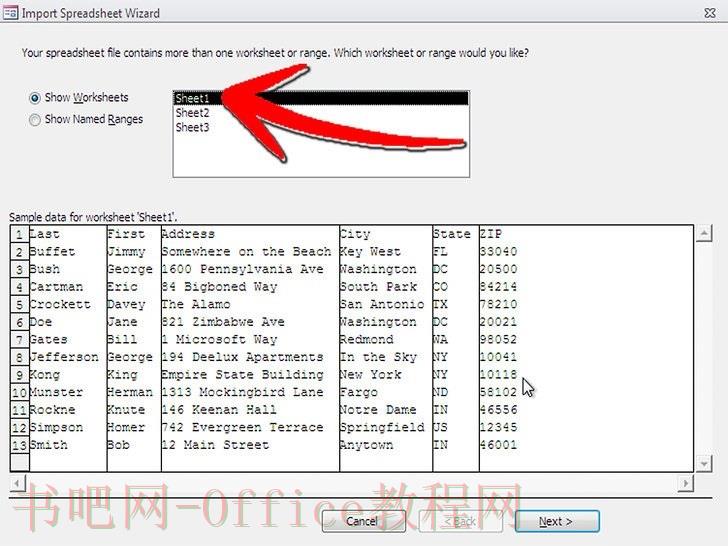Click the ZIP value '33040'
Viewport: 728px width, 546px height.
(498, 252)
